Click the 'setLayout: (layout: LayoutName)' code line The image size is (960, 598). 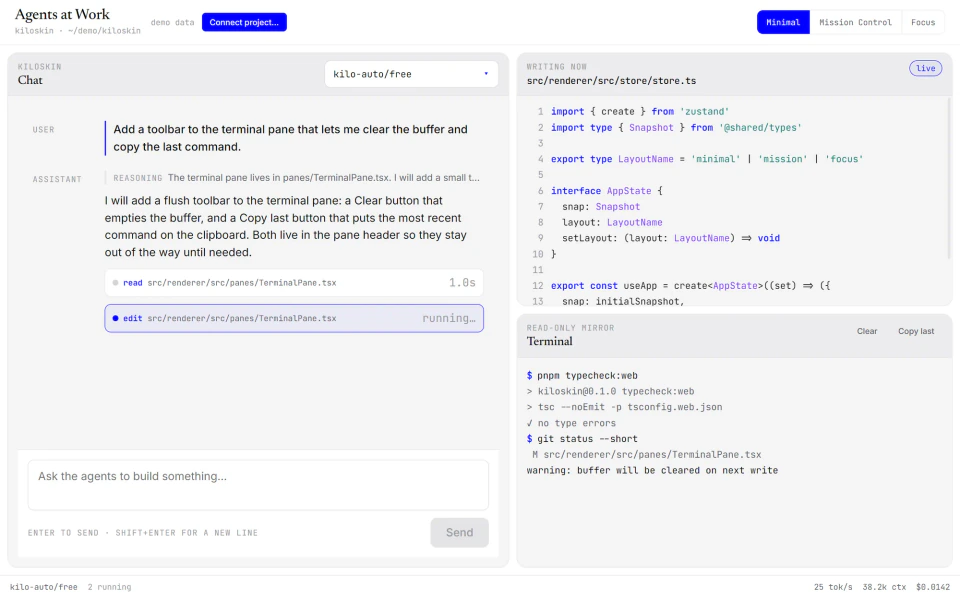pyautogui.click(x=671, y=238)
